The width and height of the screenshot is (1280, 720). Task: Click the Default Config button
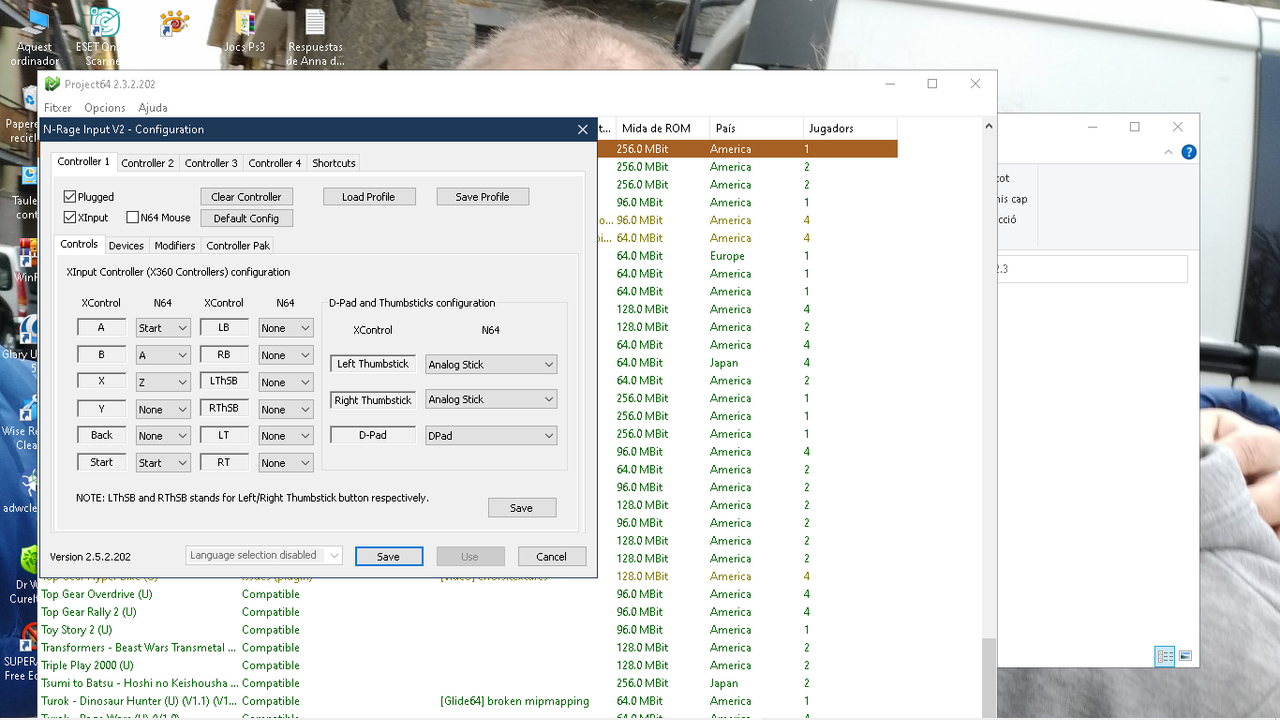(x=246, y=218)
